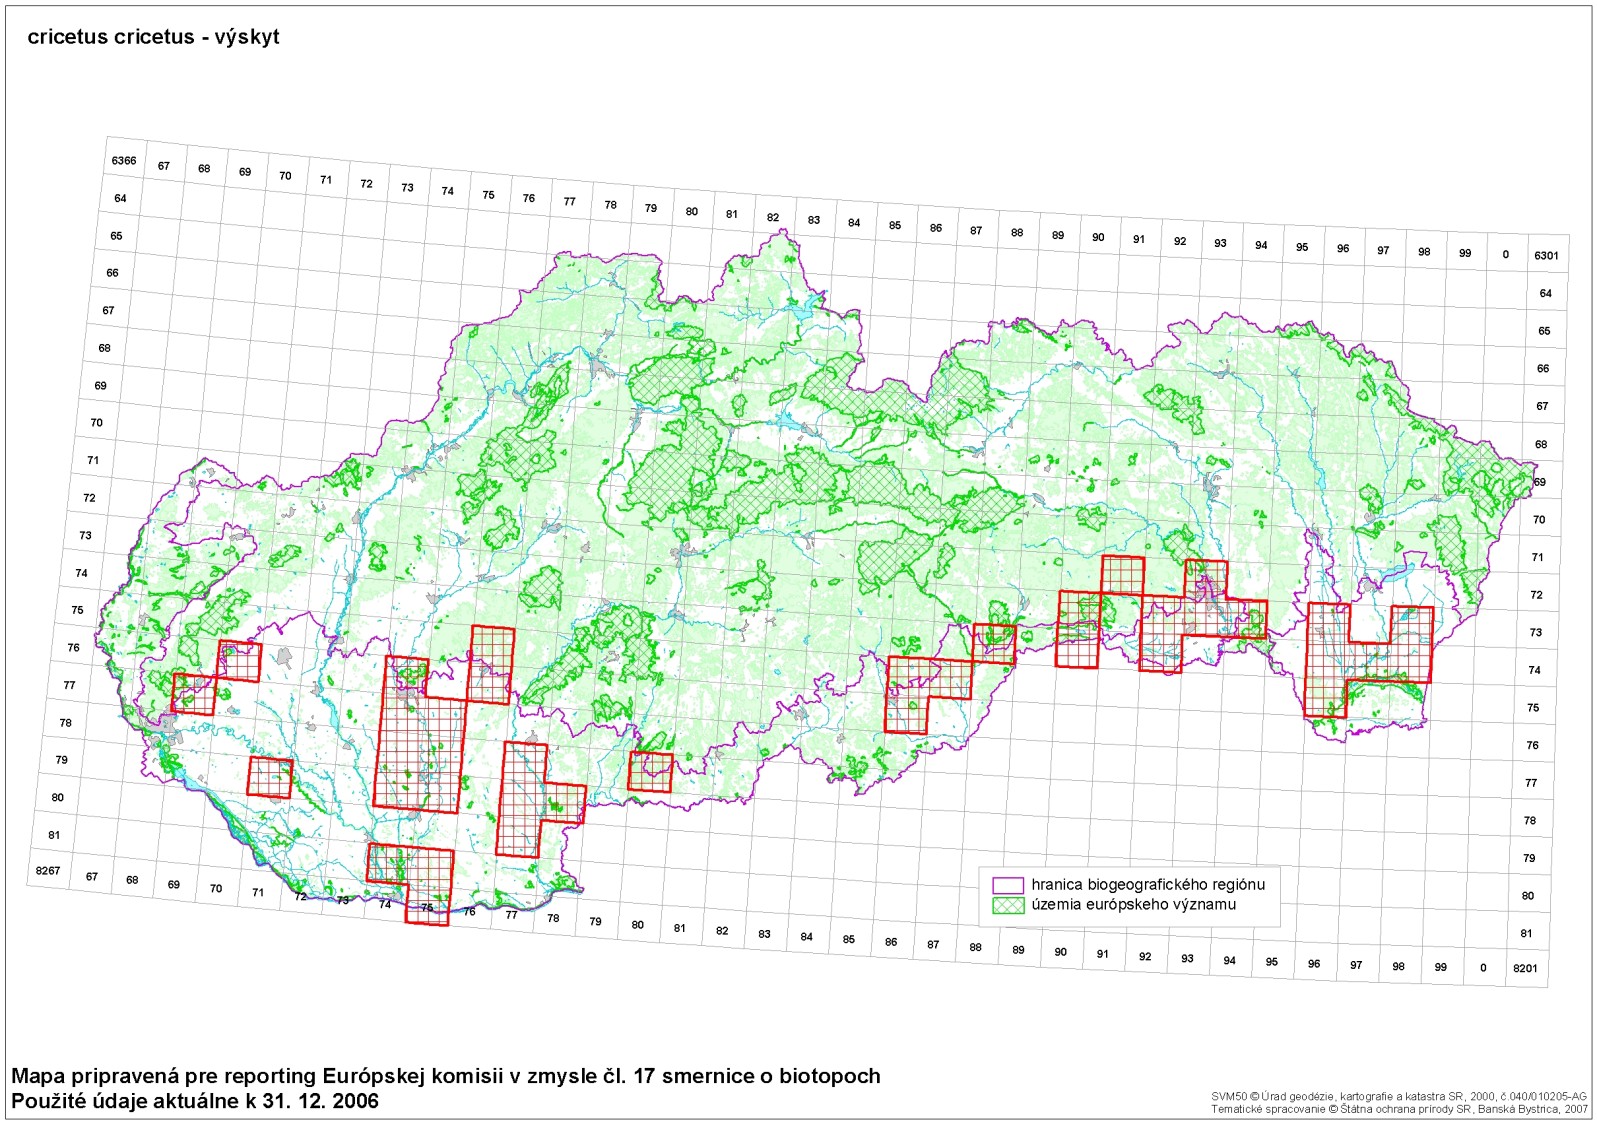This screenshot has height=1124, width=1597.
Task: Select legend text 'hranica biogeografického regiónu'
Action: pos(1148,885)
